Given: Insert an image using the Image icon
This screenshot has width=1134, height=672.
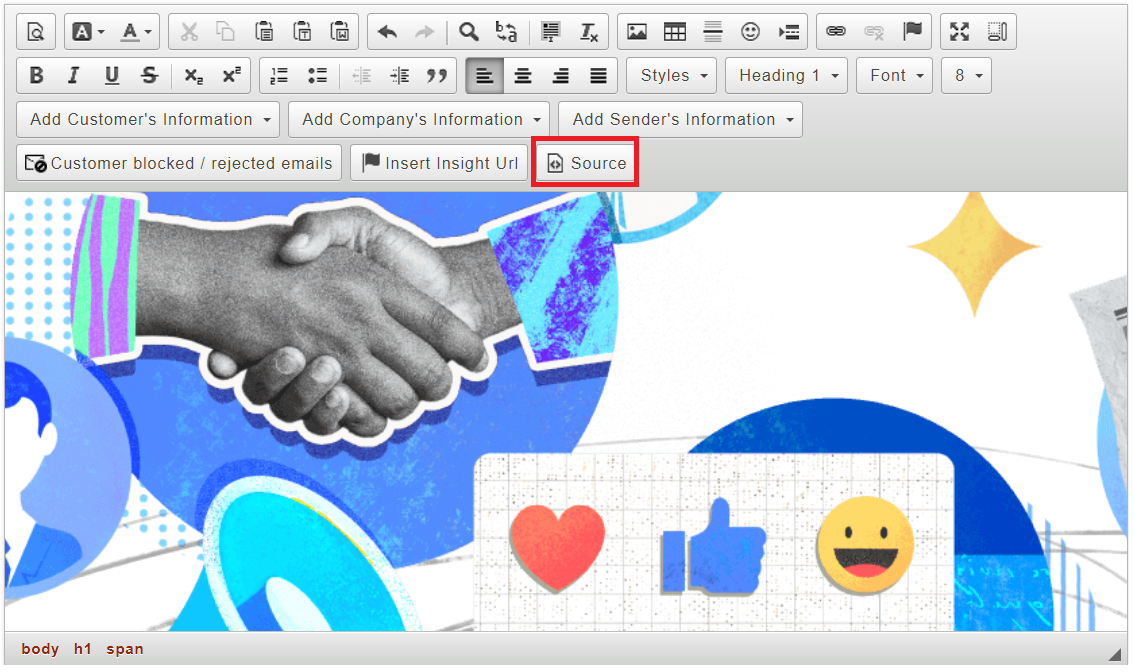Looking at the screenshot, I should (x=637, y=32).
